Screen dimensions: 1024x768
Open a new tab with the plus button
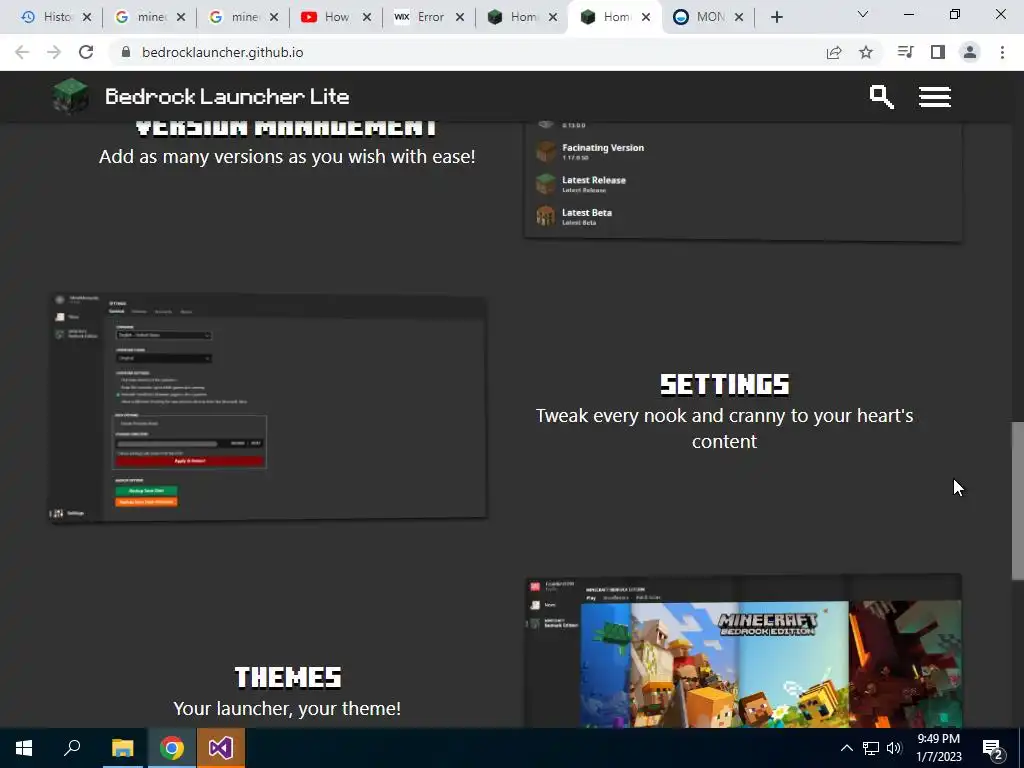tap(776, 17)
